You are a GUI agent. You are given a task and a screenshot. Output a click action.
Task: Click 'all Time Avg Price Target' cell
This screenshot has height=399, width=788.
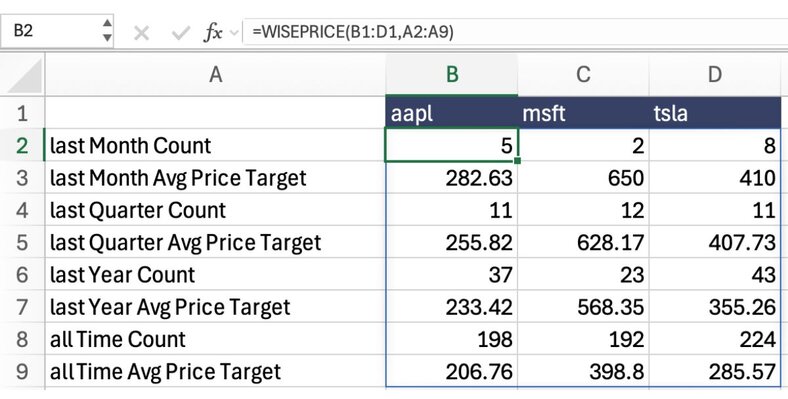pos(215,371)
